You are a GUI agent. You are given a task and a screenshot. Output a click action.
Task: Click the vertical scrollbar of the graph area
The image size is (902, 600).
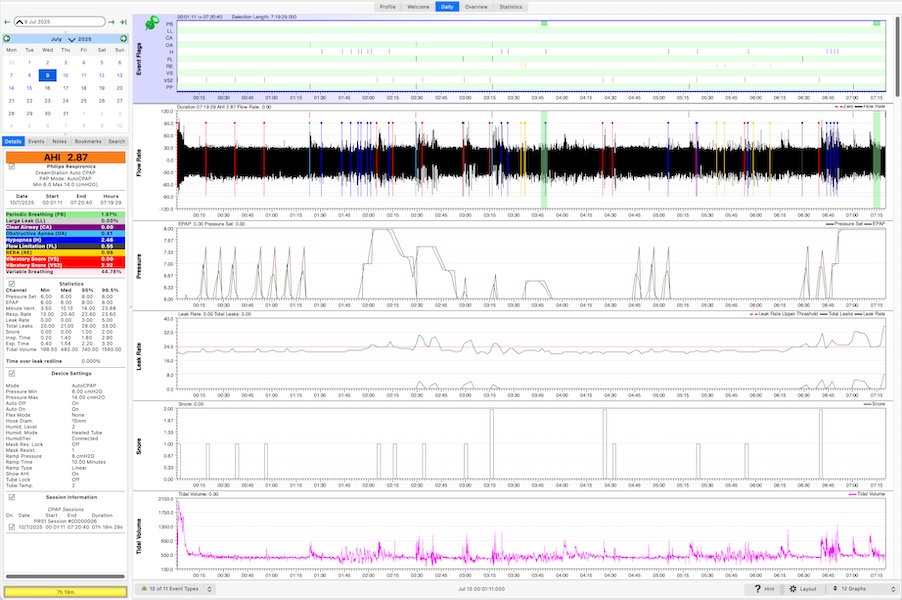coord(897,56)
